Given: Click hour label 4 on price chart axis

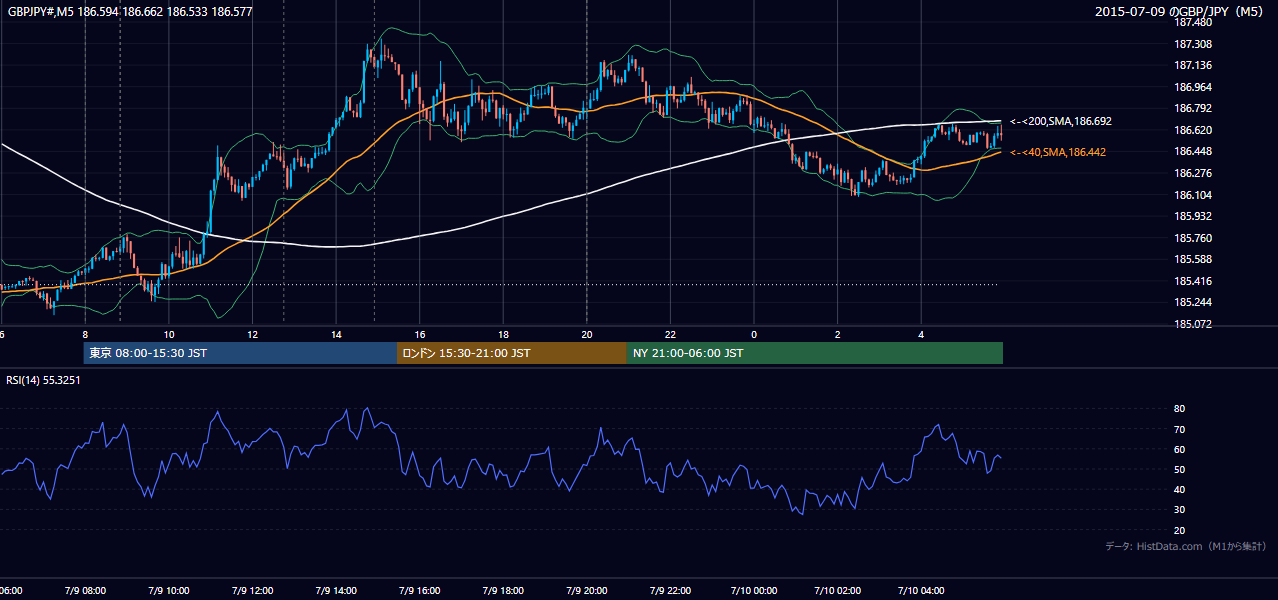Looking at the screenshot, I should tap(921, 335).
